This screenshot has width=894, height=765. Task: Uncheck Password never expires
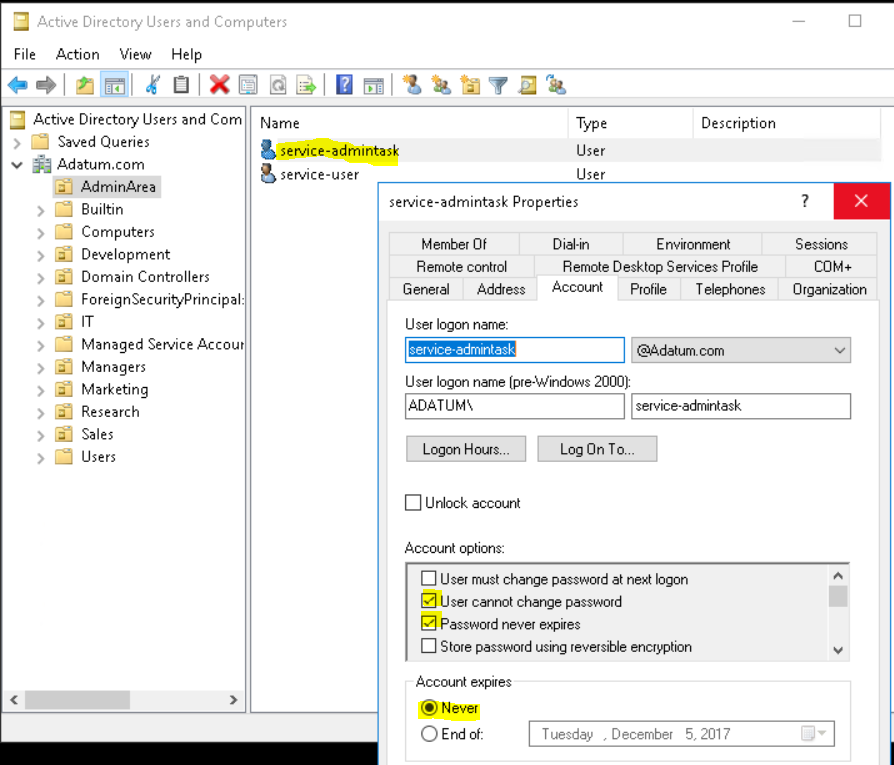429,623
